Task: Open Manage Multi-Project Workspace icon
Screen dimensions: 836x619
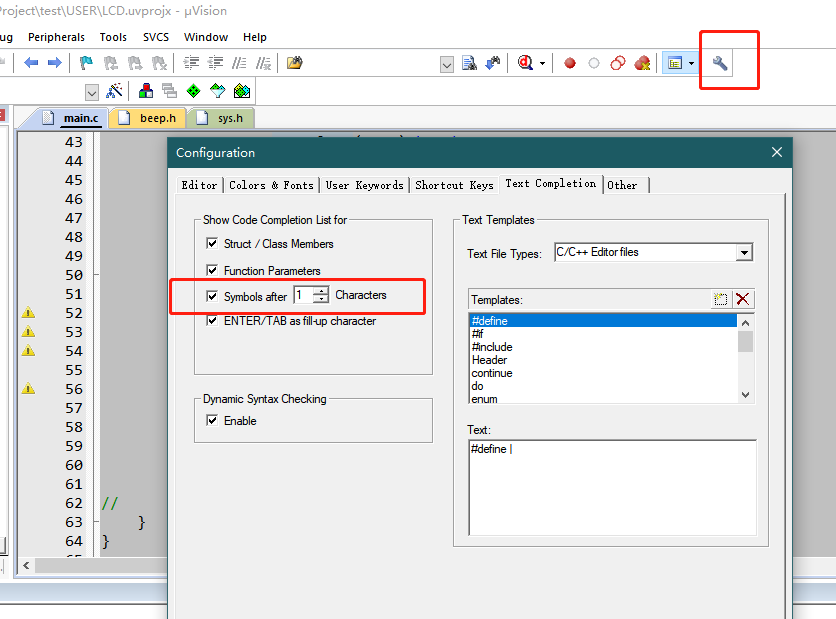Action: pyautogui.click(x=170, y=91)
